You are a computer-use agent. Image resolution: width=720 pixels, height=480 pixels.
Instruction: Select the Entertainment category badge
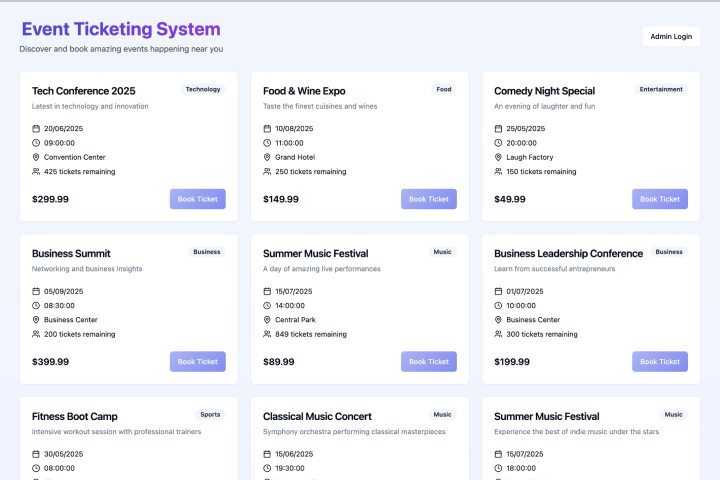(662, 89)
